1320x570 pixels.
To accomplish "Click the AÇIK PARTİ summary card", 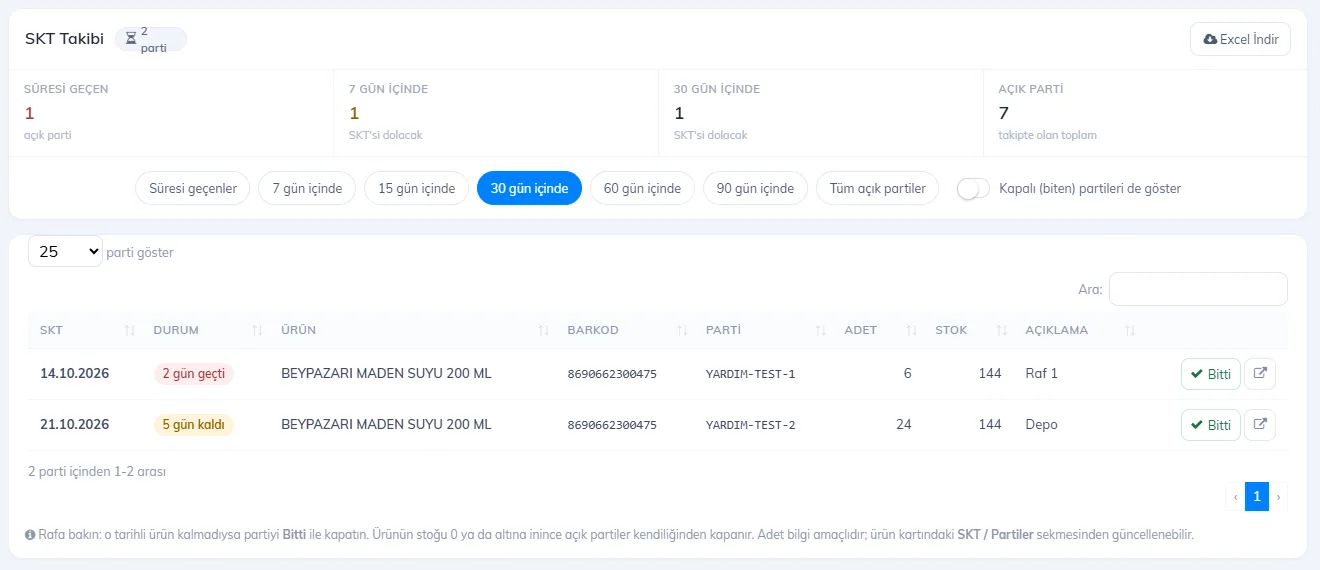I will [1145, 112].
